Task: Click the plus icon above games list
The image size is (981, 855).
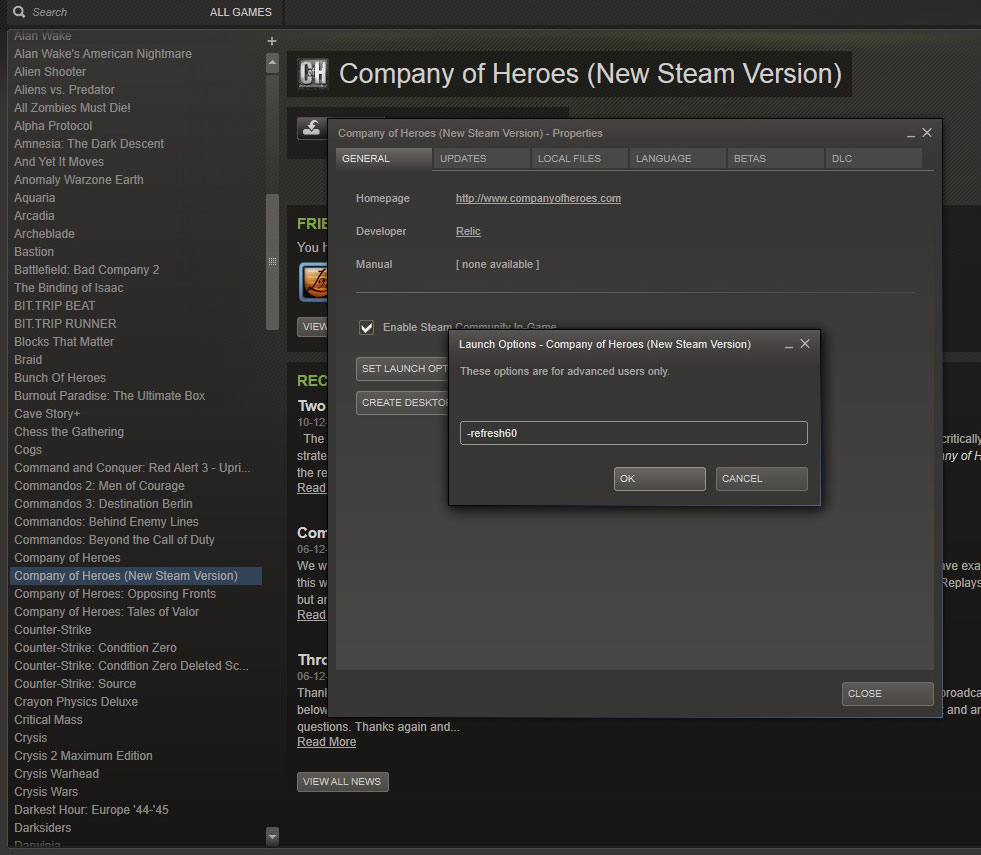Action: tap(272, 41)
